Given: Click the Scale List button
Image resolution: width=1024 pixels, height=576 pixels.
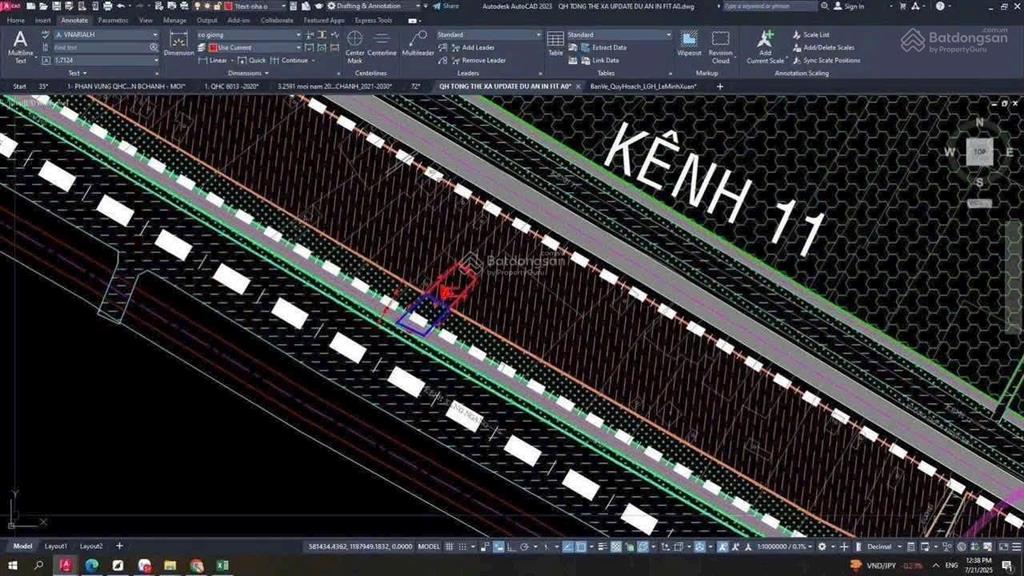Looking at the screenshot, I should click(x=810, y=35).
